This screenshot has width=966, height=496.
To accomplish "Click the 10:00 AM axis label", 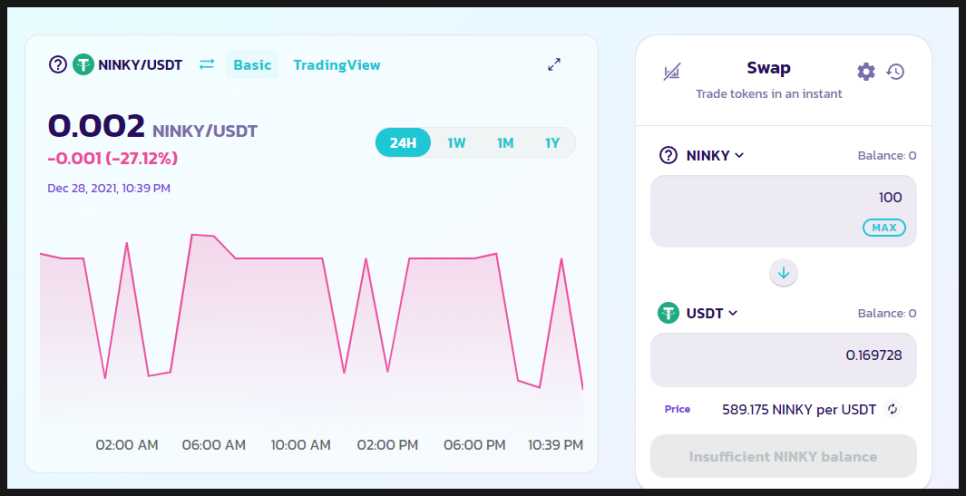I will tap(301, 445).
